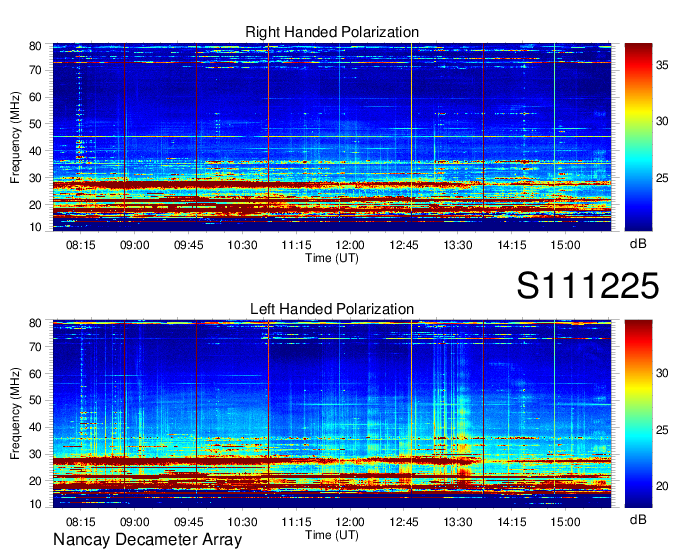Click the 50 MHz tick of Left Handed plot
This screenshot has height=552, width=680.
(35, 401)
